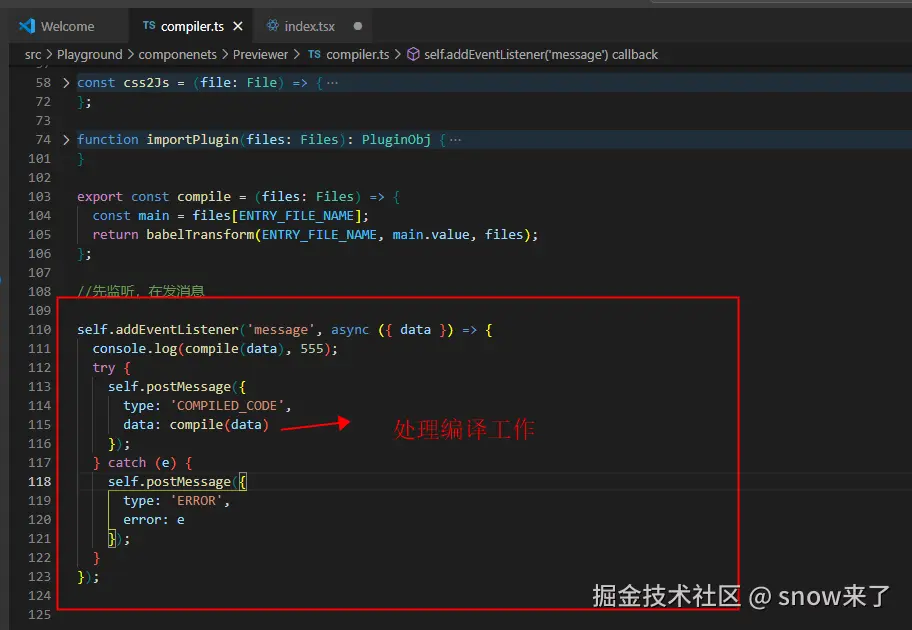Open the Previewer breadcrumb folder
This screenshot has height=630, width=912.
click(x=260, y=55)
